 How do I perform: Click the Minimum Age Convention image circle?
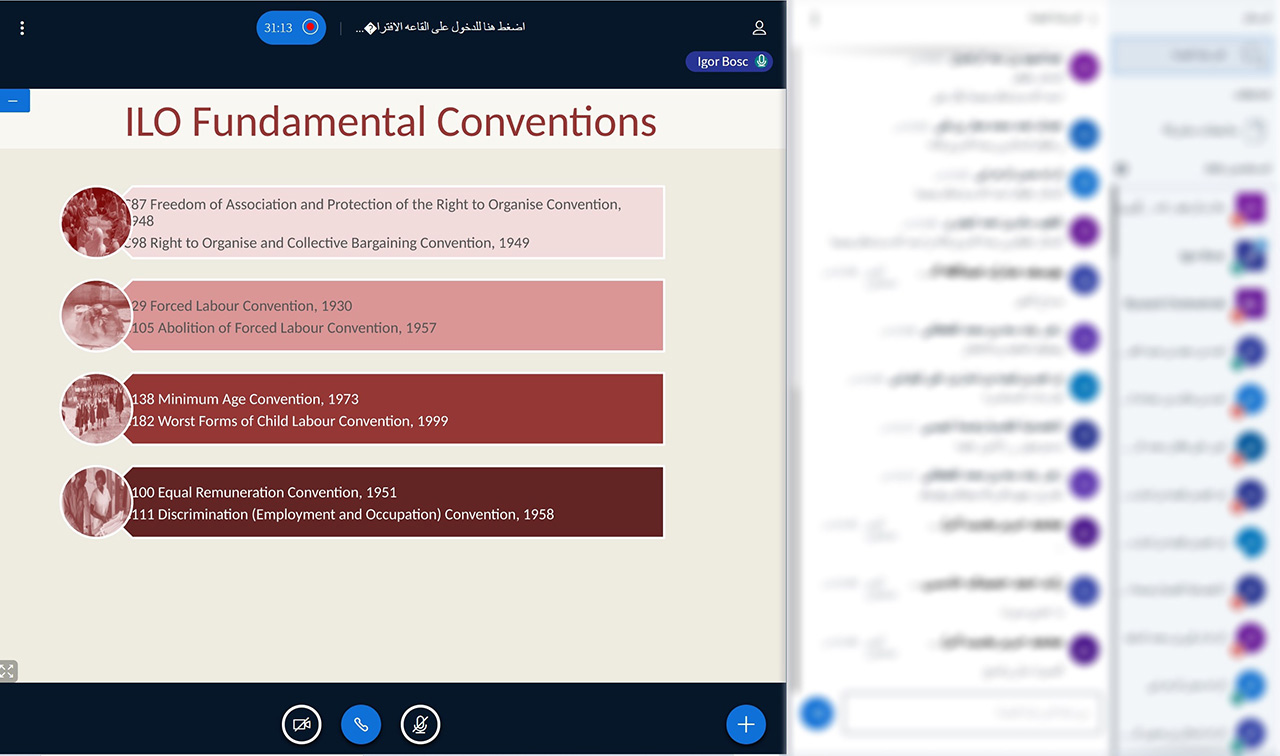tap(96, 408)
